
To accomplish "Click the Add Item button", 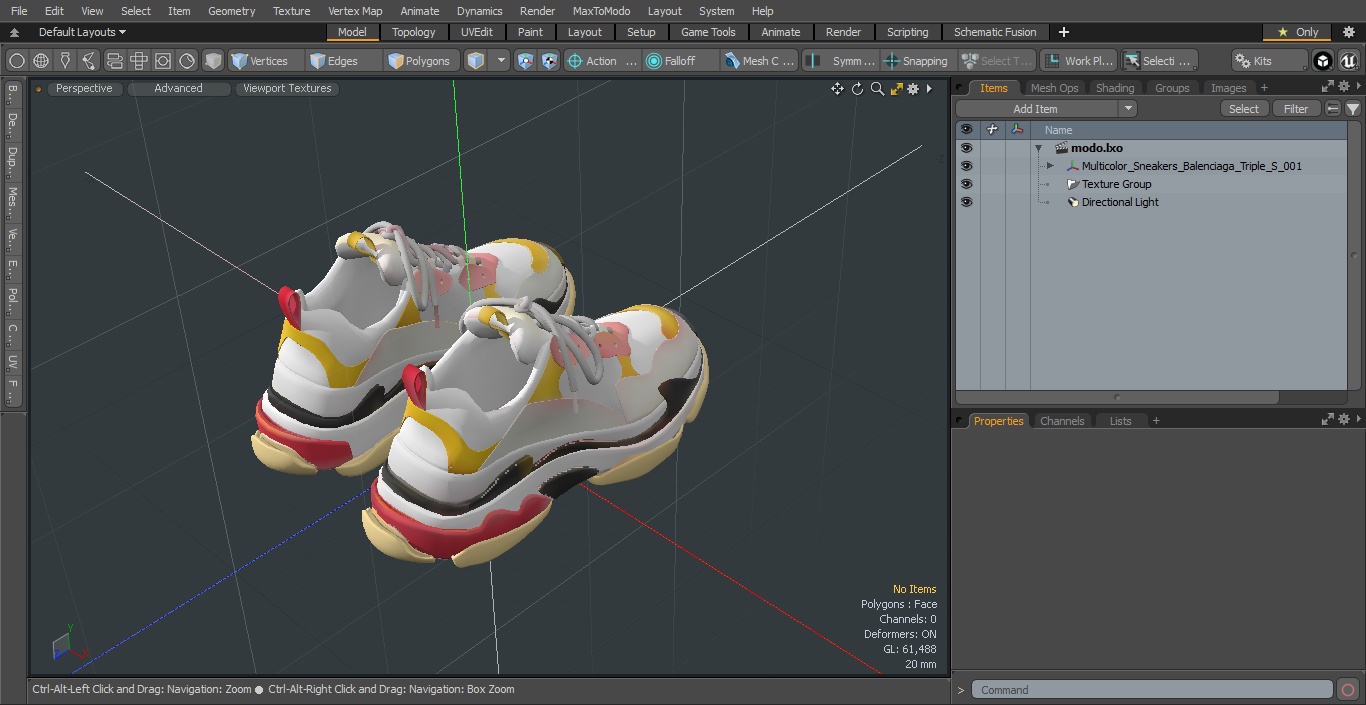I will 1036,109.
